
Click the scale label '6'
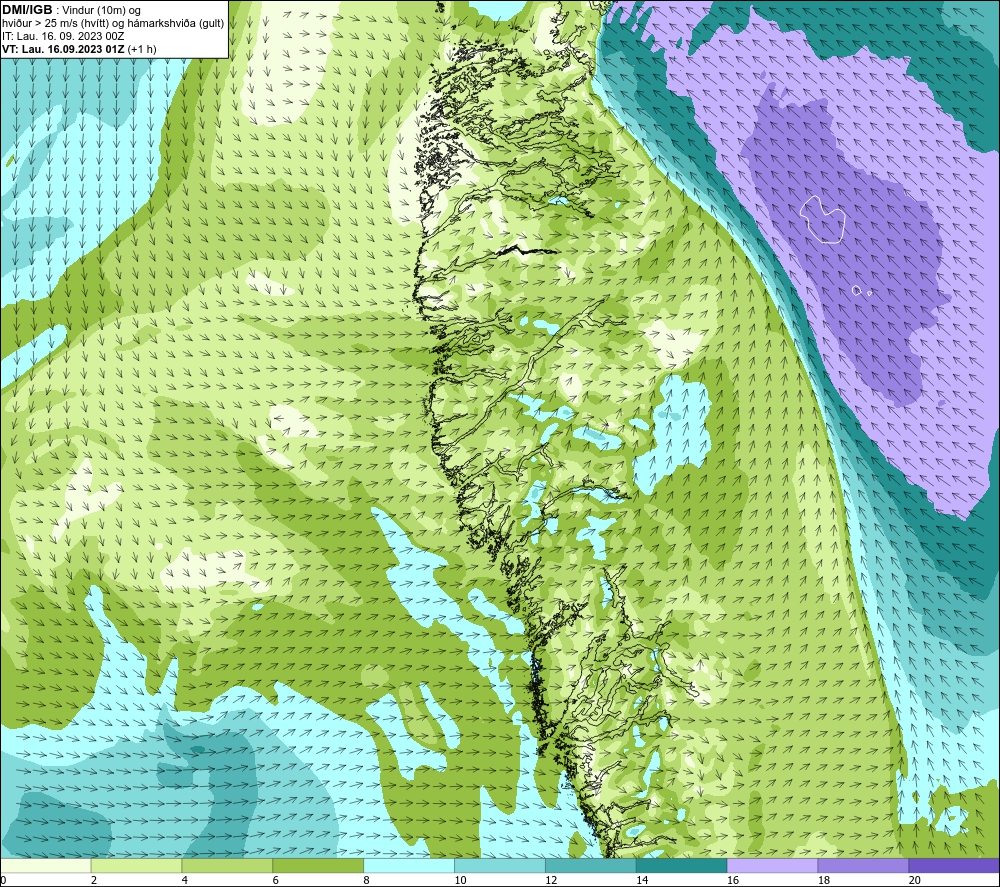tap(276, 880)
